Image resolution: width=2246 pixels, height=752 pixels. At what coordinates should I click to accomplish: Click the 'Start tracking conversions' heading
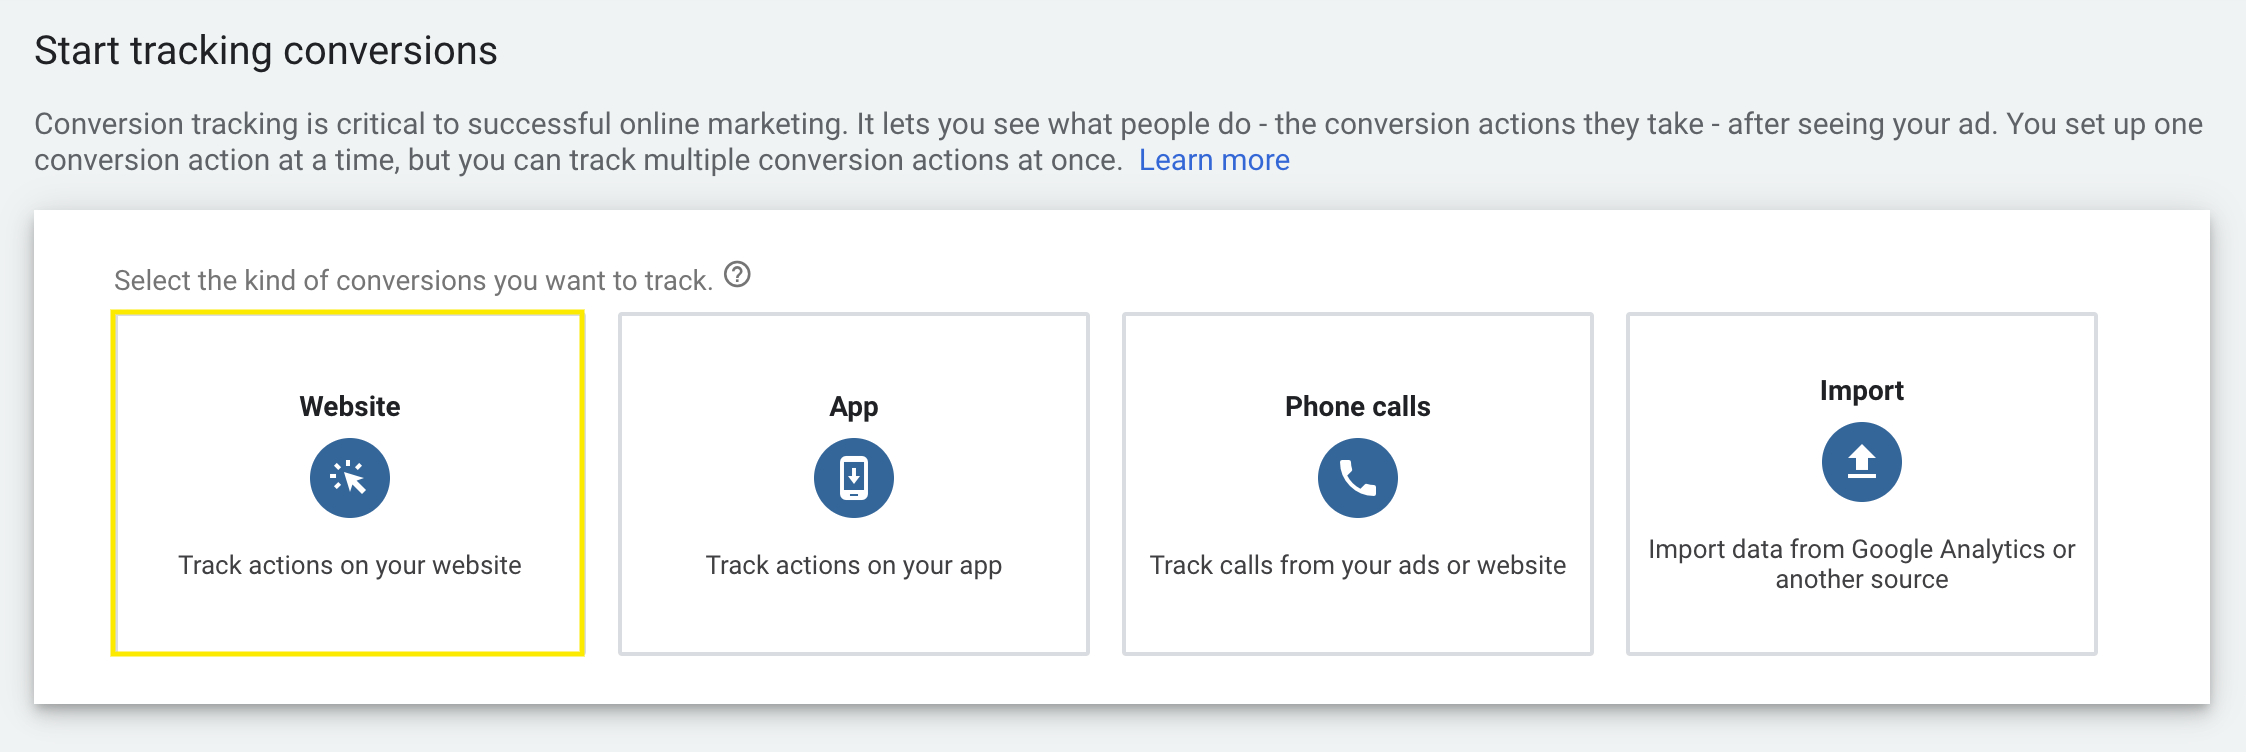266,51
